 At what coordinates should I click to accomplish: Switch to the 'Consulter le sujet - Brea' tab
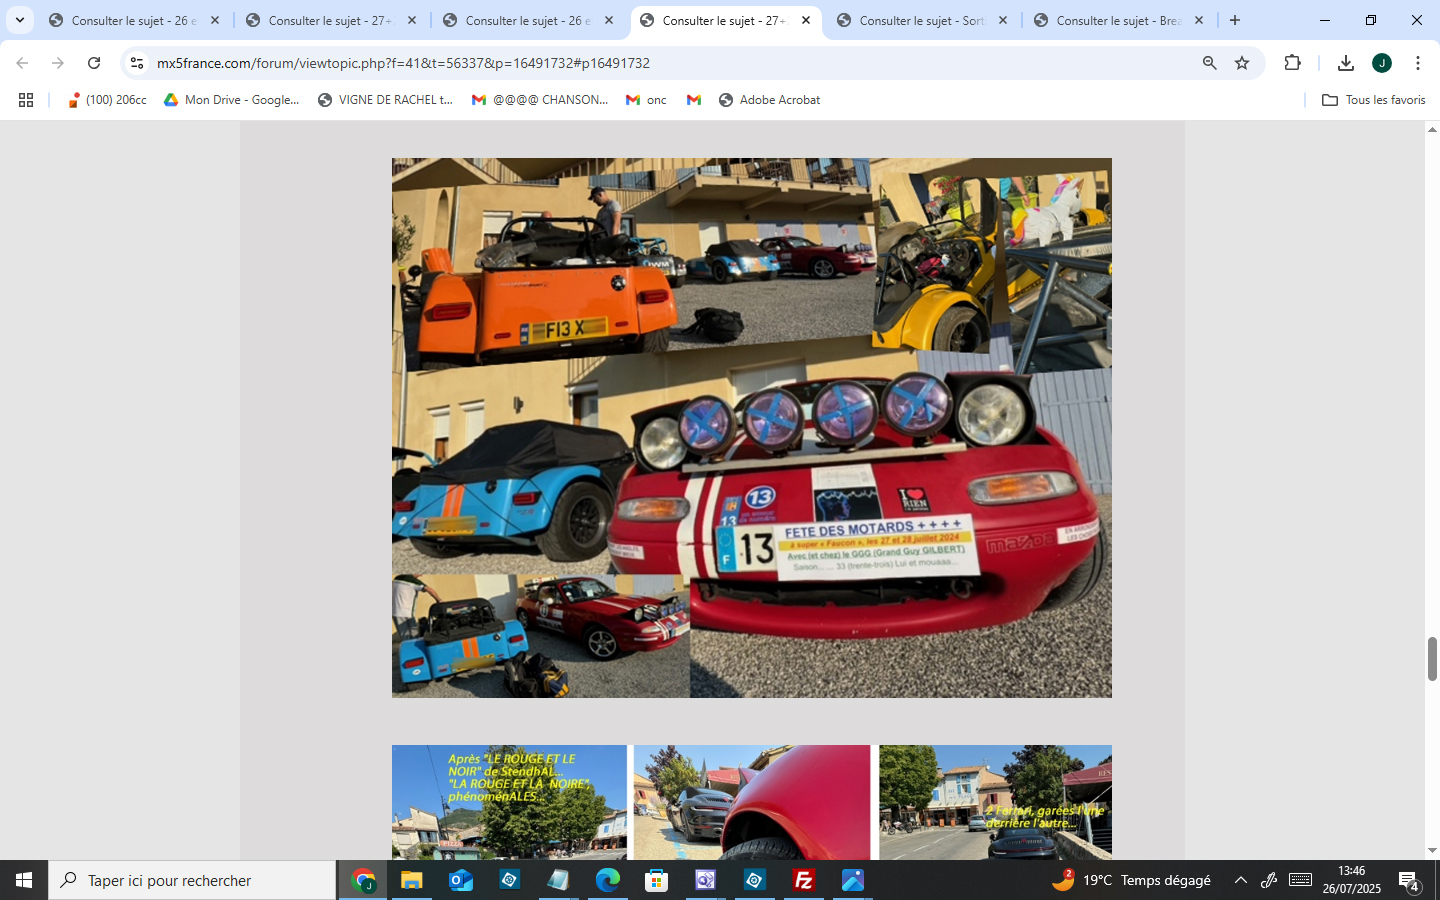1117,20
